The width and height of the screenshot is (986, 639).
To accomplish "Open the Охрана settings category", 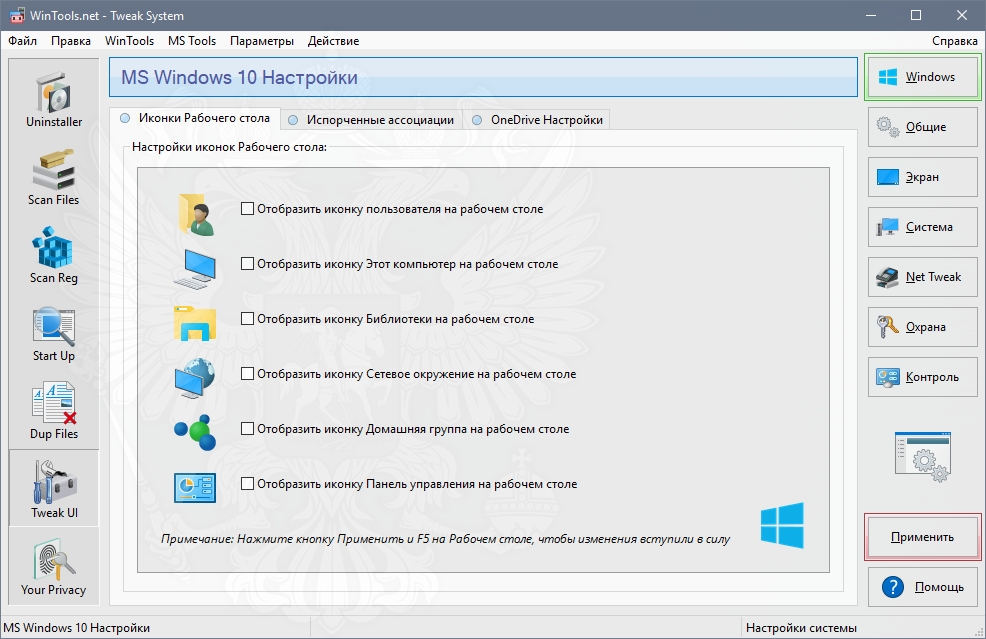I will tap(922, 327).
